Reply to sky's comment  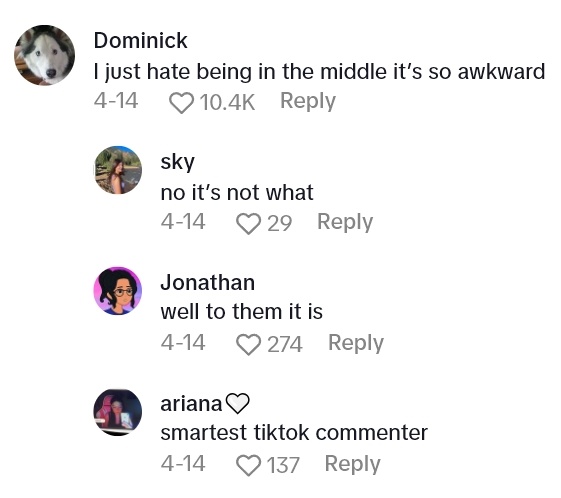pyautogui.click(x=345, y=223)
